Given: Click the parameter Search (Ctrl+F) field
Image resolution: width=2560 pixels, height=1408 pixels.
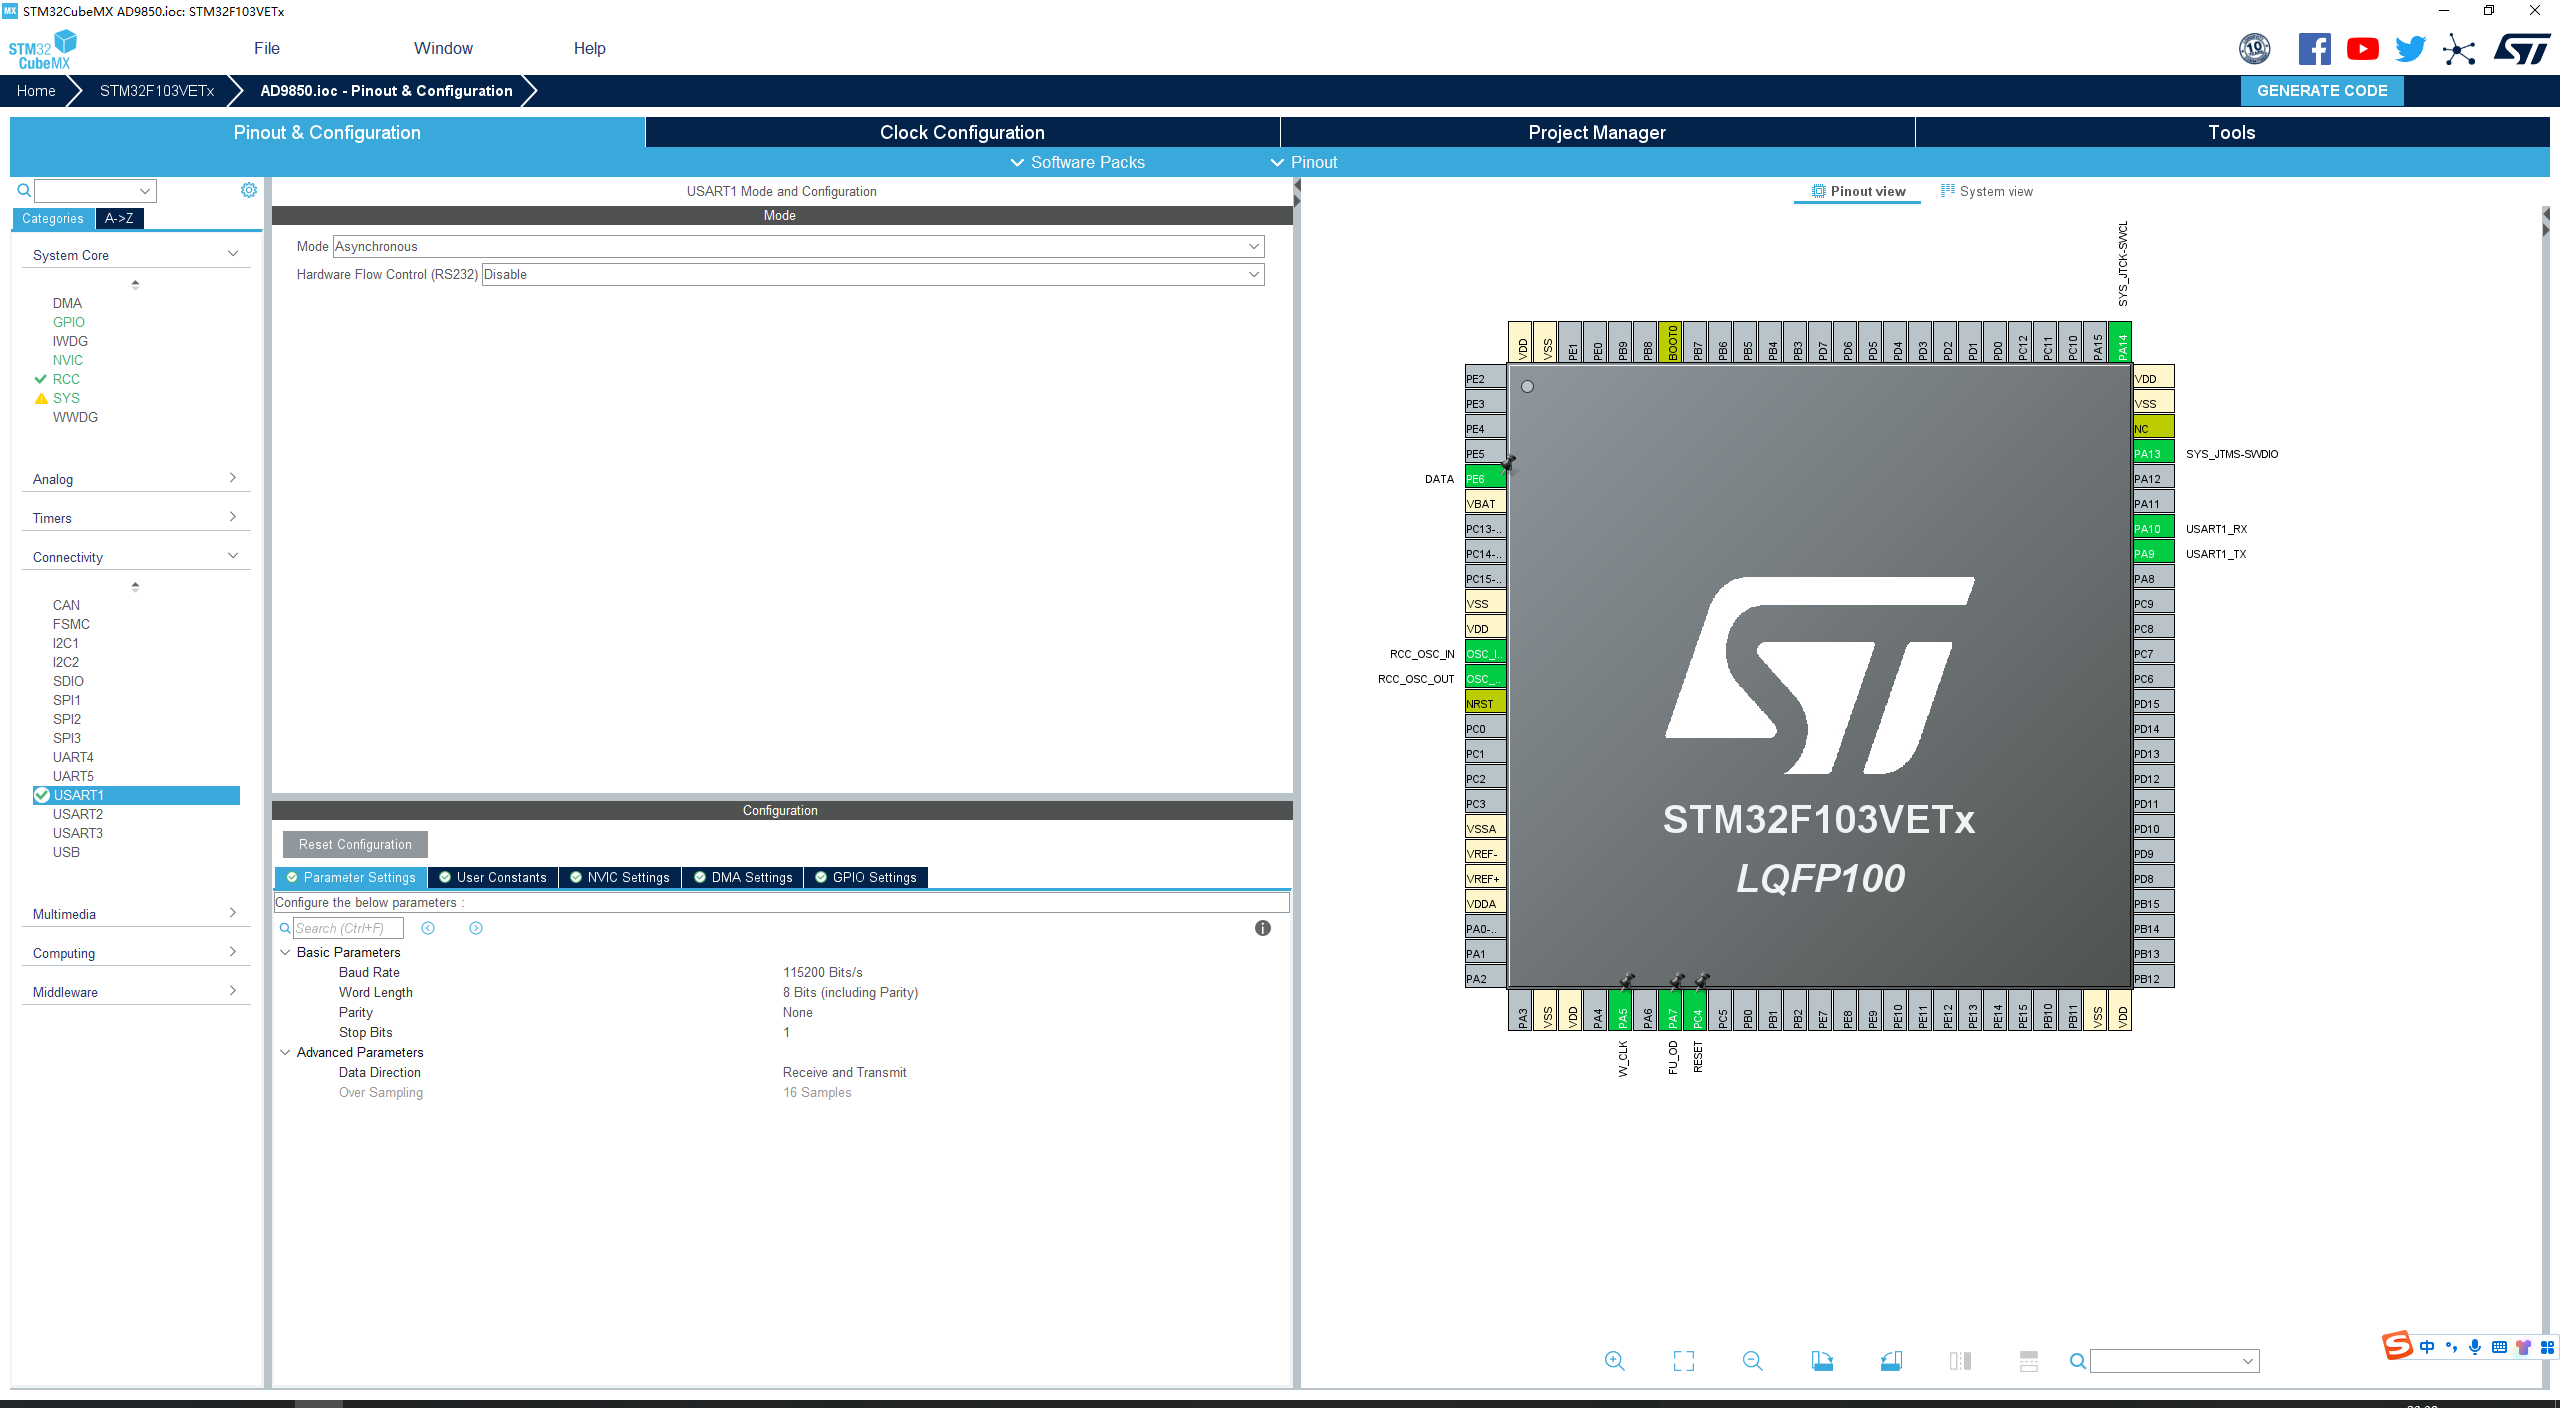Looking at the screenshot, I should point(348,928).
